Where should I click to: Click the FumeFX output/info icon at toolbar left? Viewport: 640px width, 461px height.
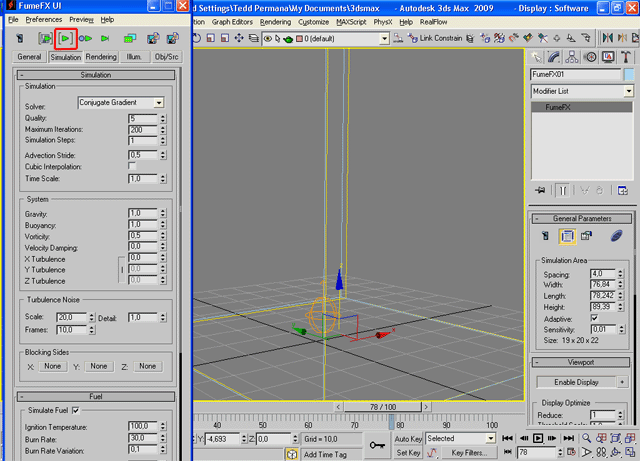pos(20,38)
